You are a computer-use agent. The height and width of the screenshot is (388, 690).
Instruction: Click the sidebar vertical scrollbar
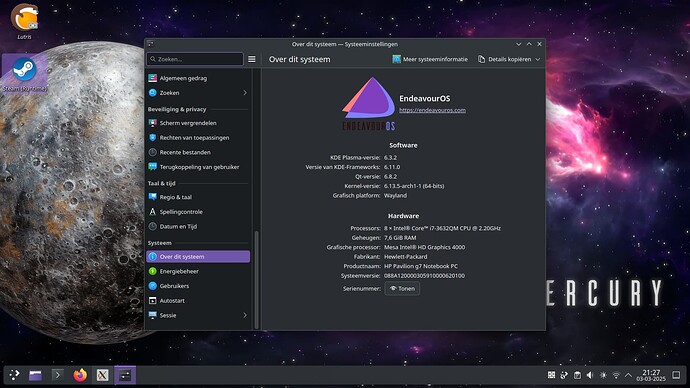tap(257, 280)
